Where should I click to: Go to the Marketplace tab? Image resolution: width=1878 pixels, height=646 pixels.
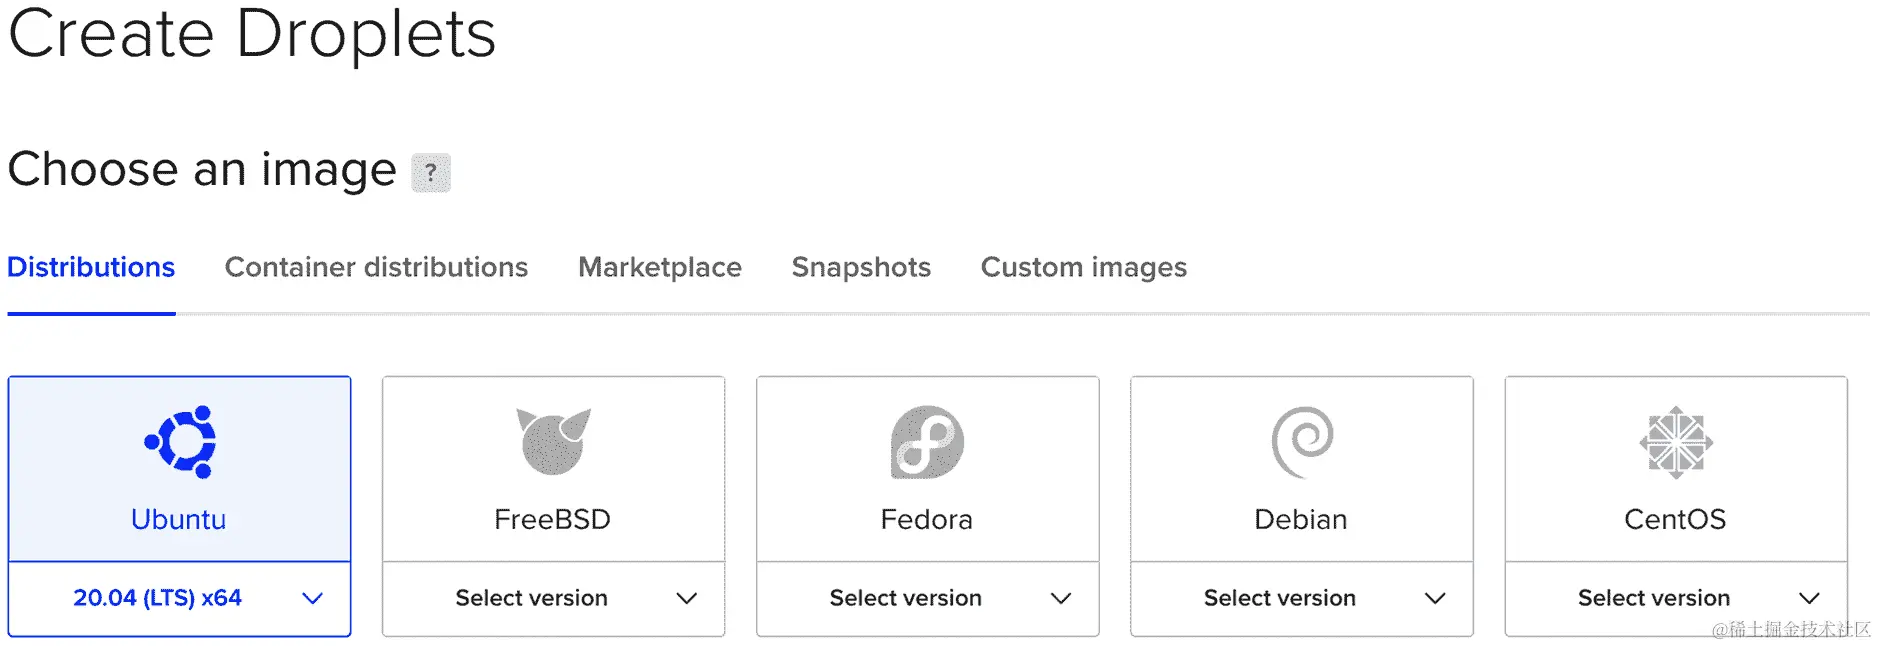click(660, 268)
